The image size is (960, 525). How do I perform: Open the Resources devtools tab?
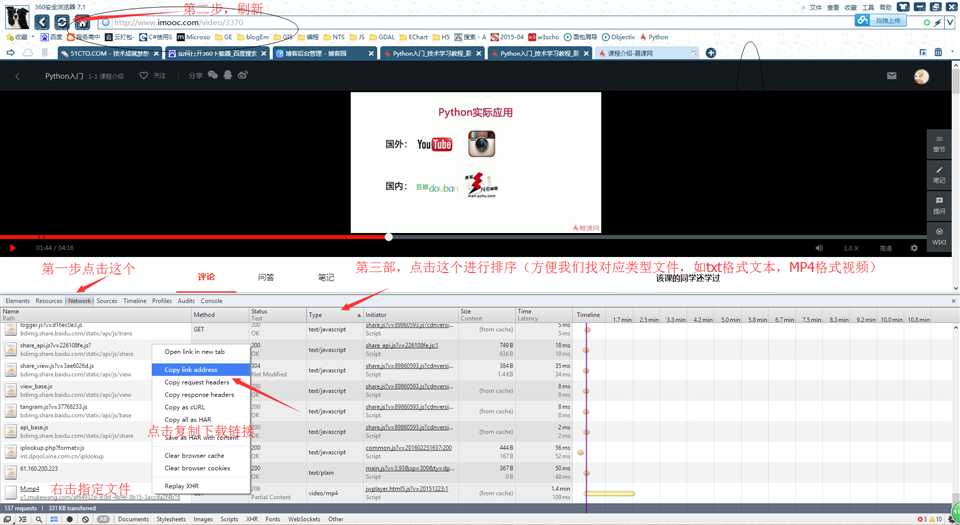pos(49,301)
